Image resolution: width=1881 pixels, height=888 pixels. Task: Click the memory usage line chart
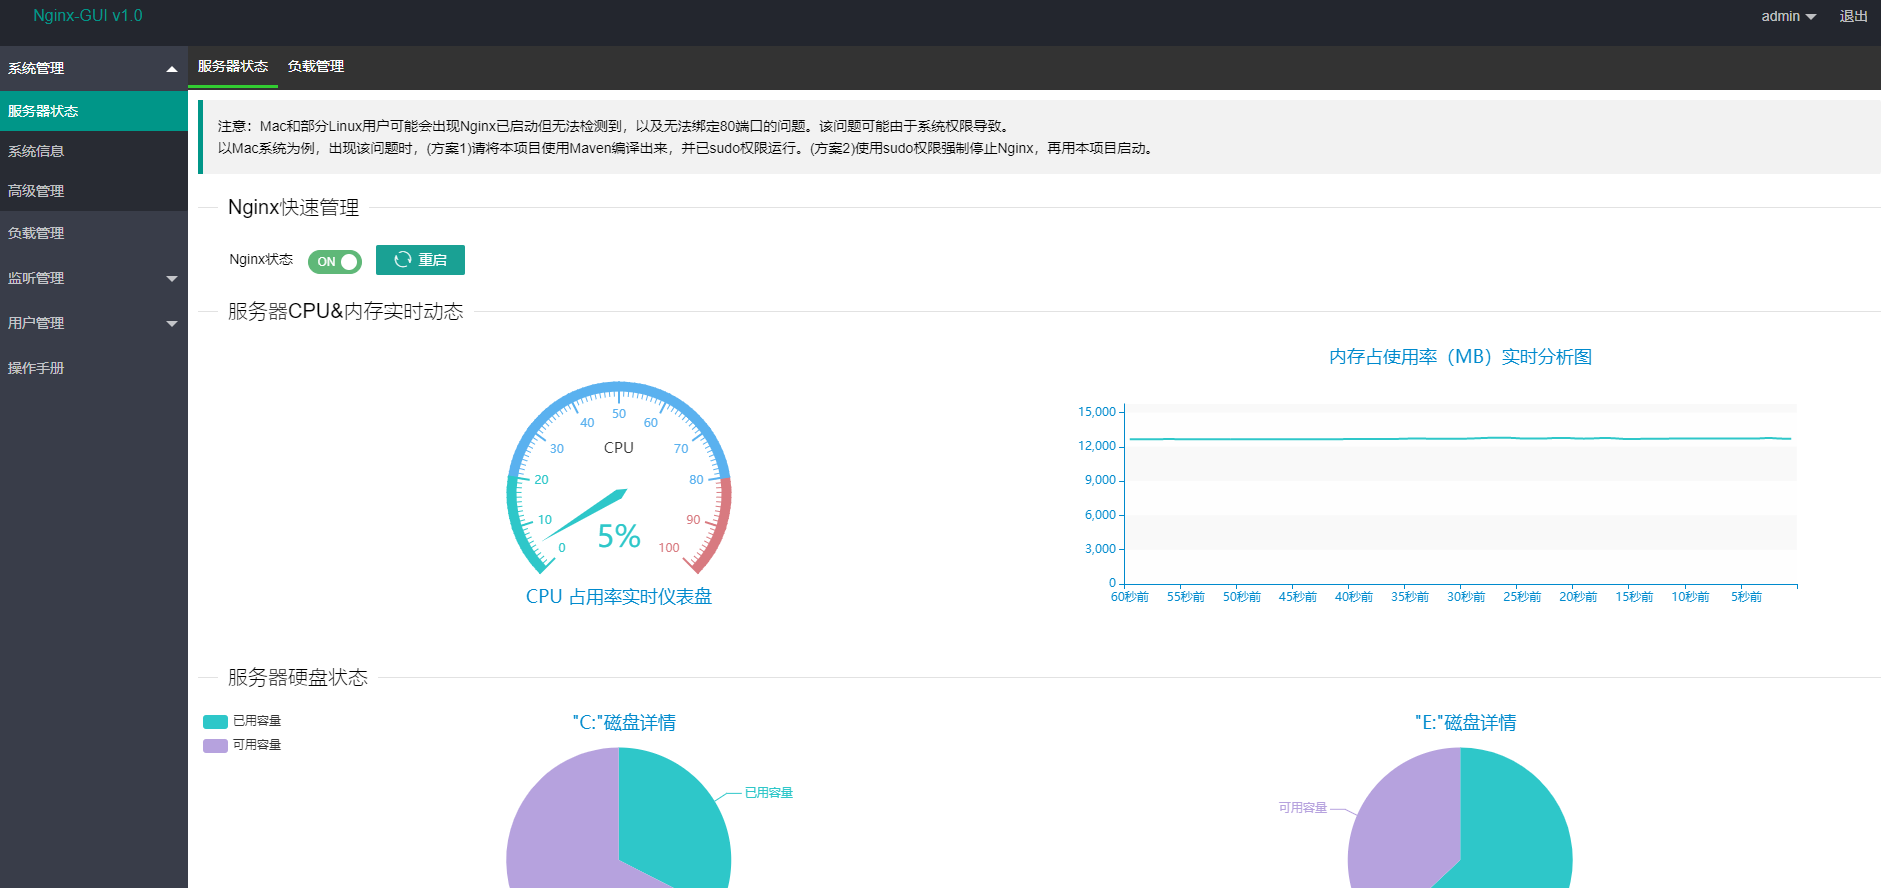[x=1460, y=438]
